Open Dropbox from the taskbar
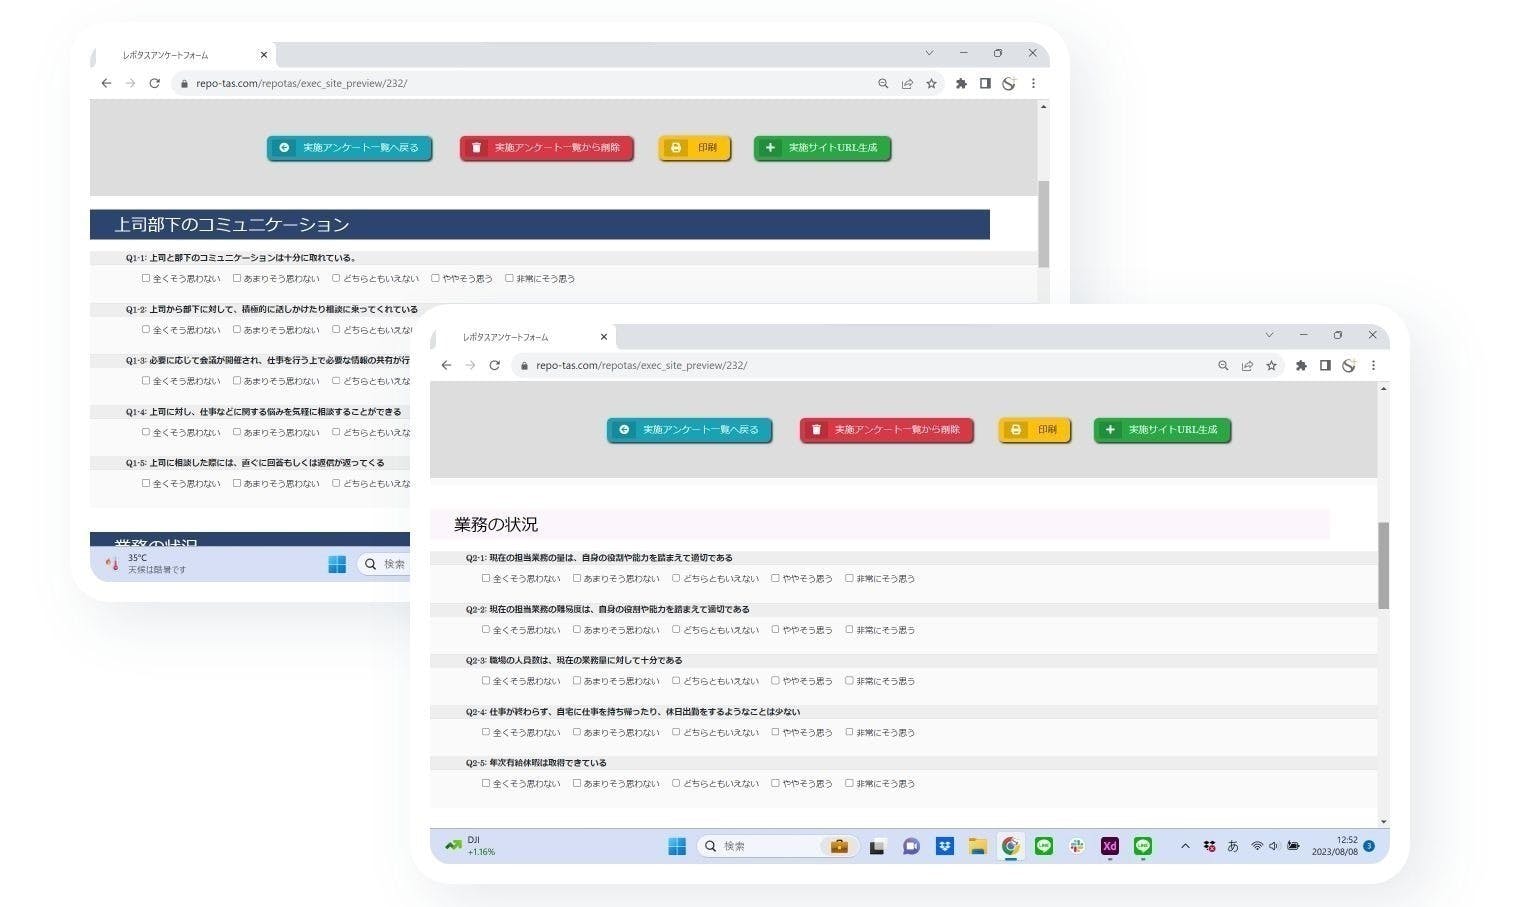Viewport: 1520px width, 907px height. tap(944, 846)
